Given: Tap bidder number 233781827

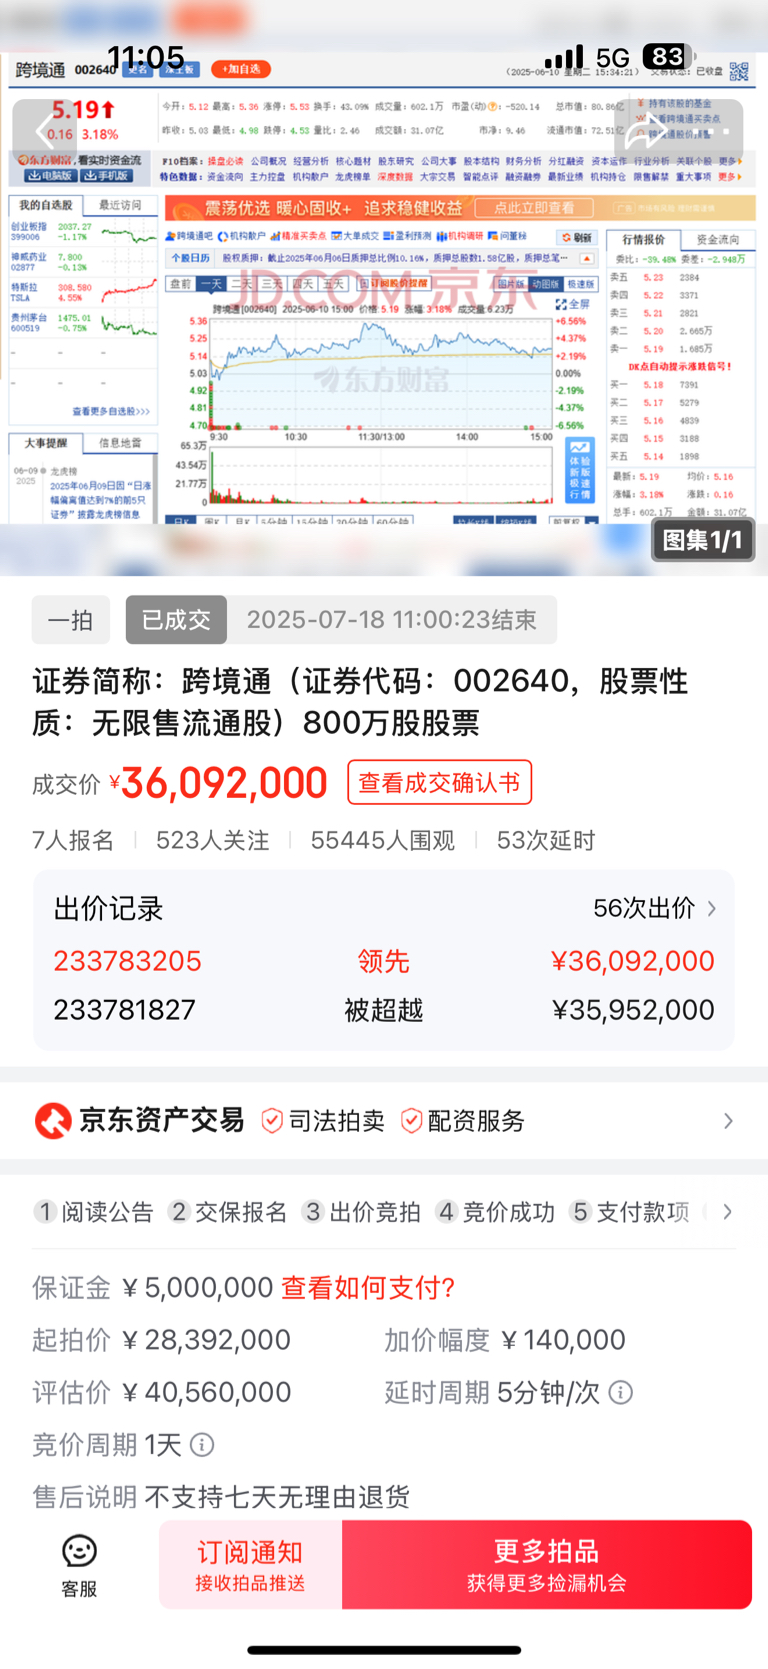Looking at the screenshot, I should 124,1010.
